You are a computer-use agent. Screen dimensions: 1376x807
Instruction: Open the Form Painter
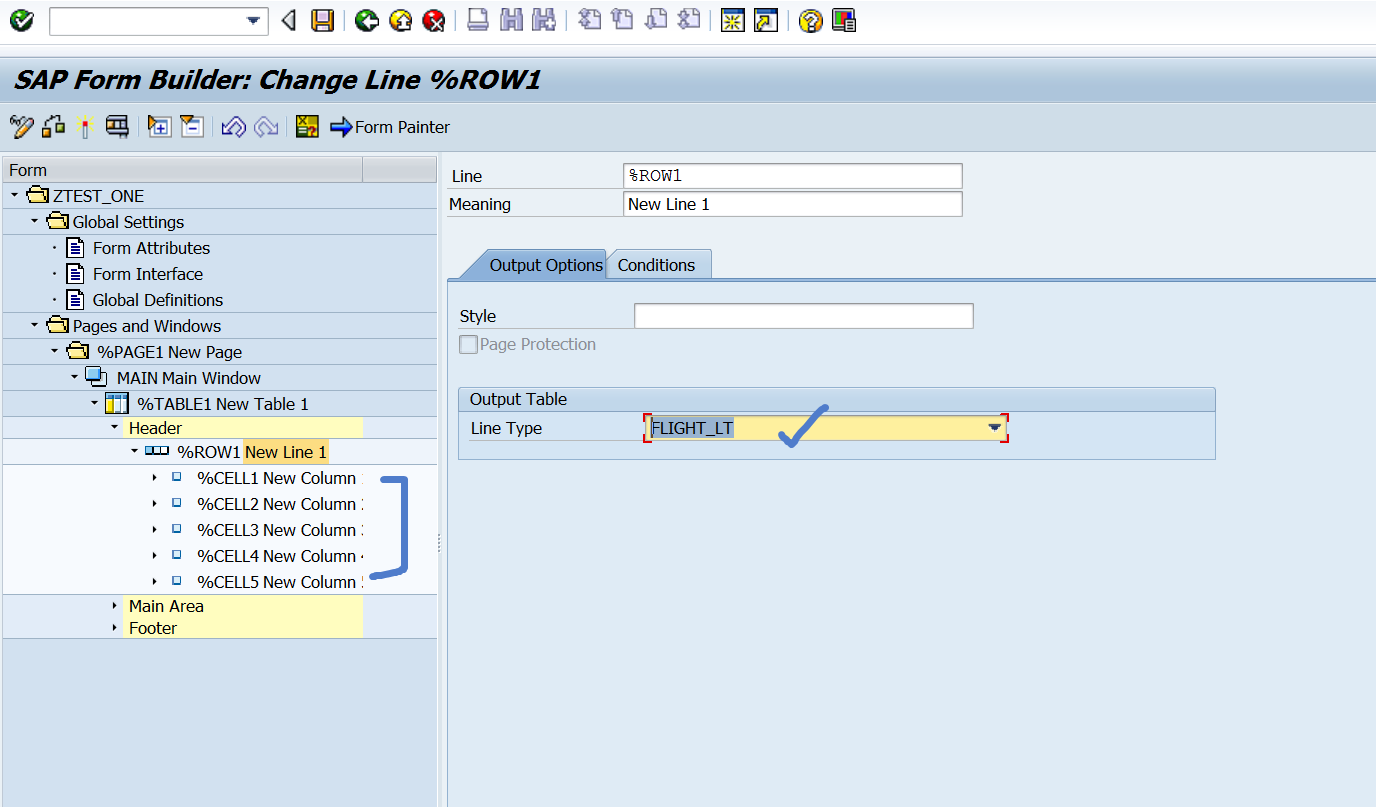[x=390, y=127]
